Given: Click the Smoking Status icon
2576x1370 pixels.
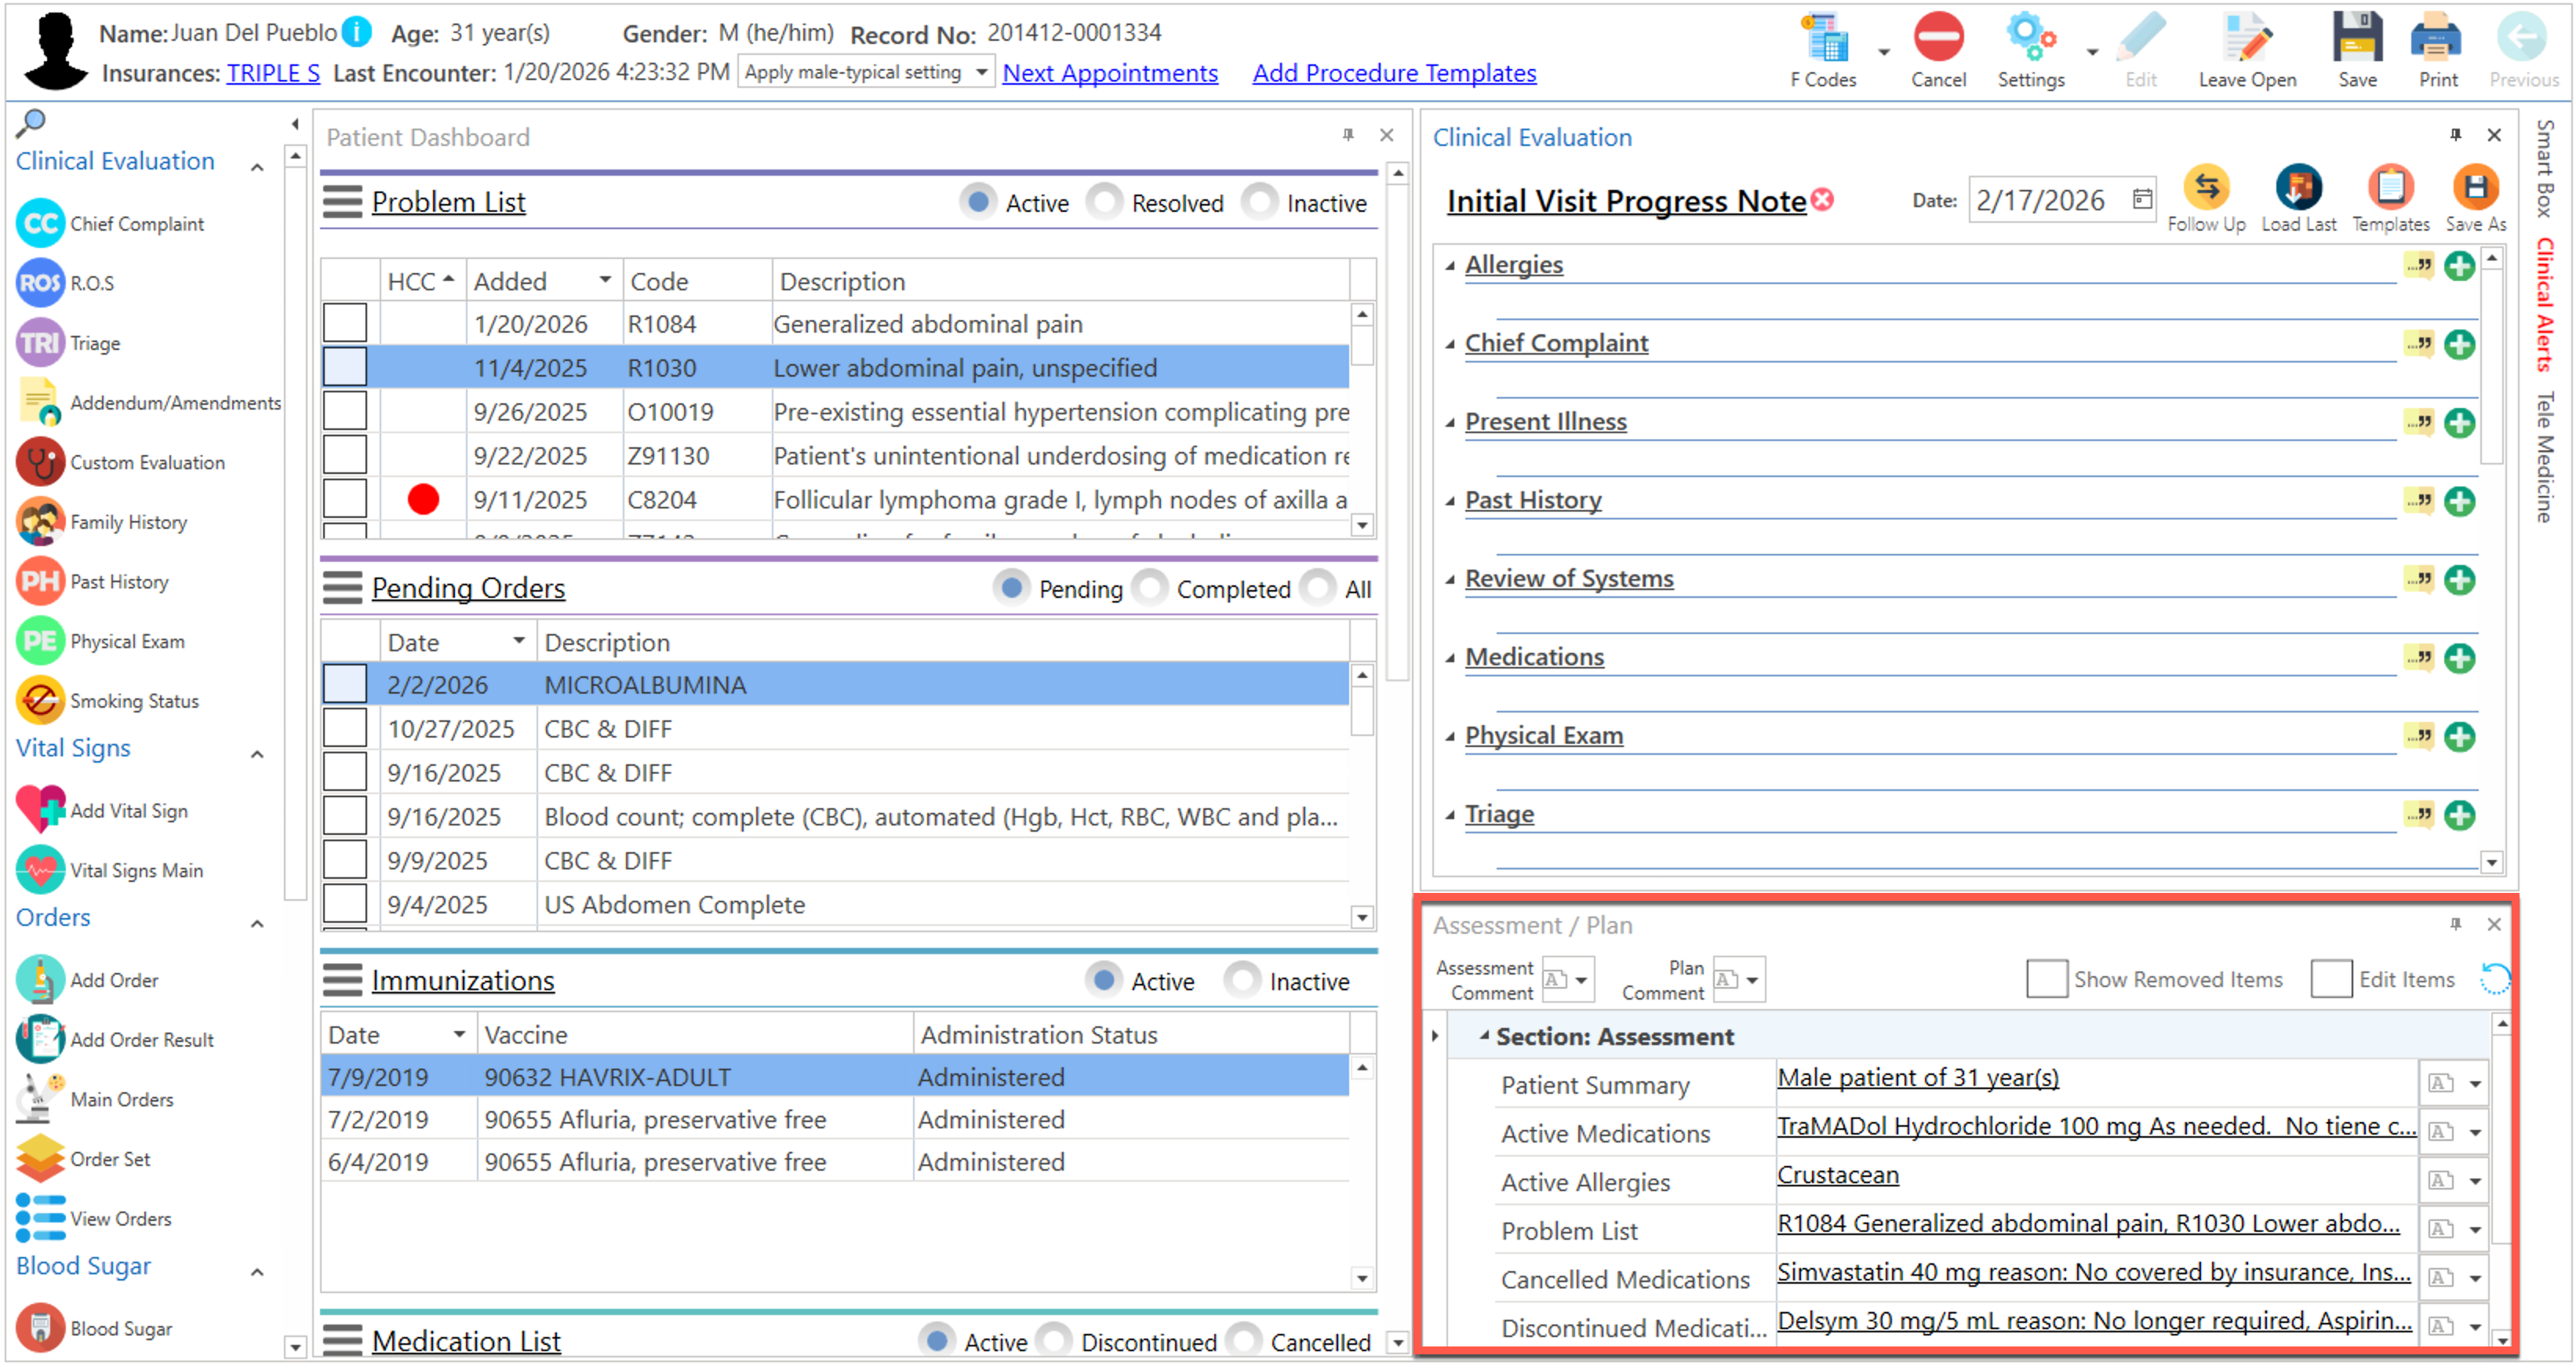Looking at the screenshot, I should click(x=40, y=701).
